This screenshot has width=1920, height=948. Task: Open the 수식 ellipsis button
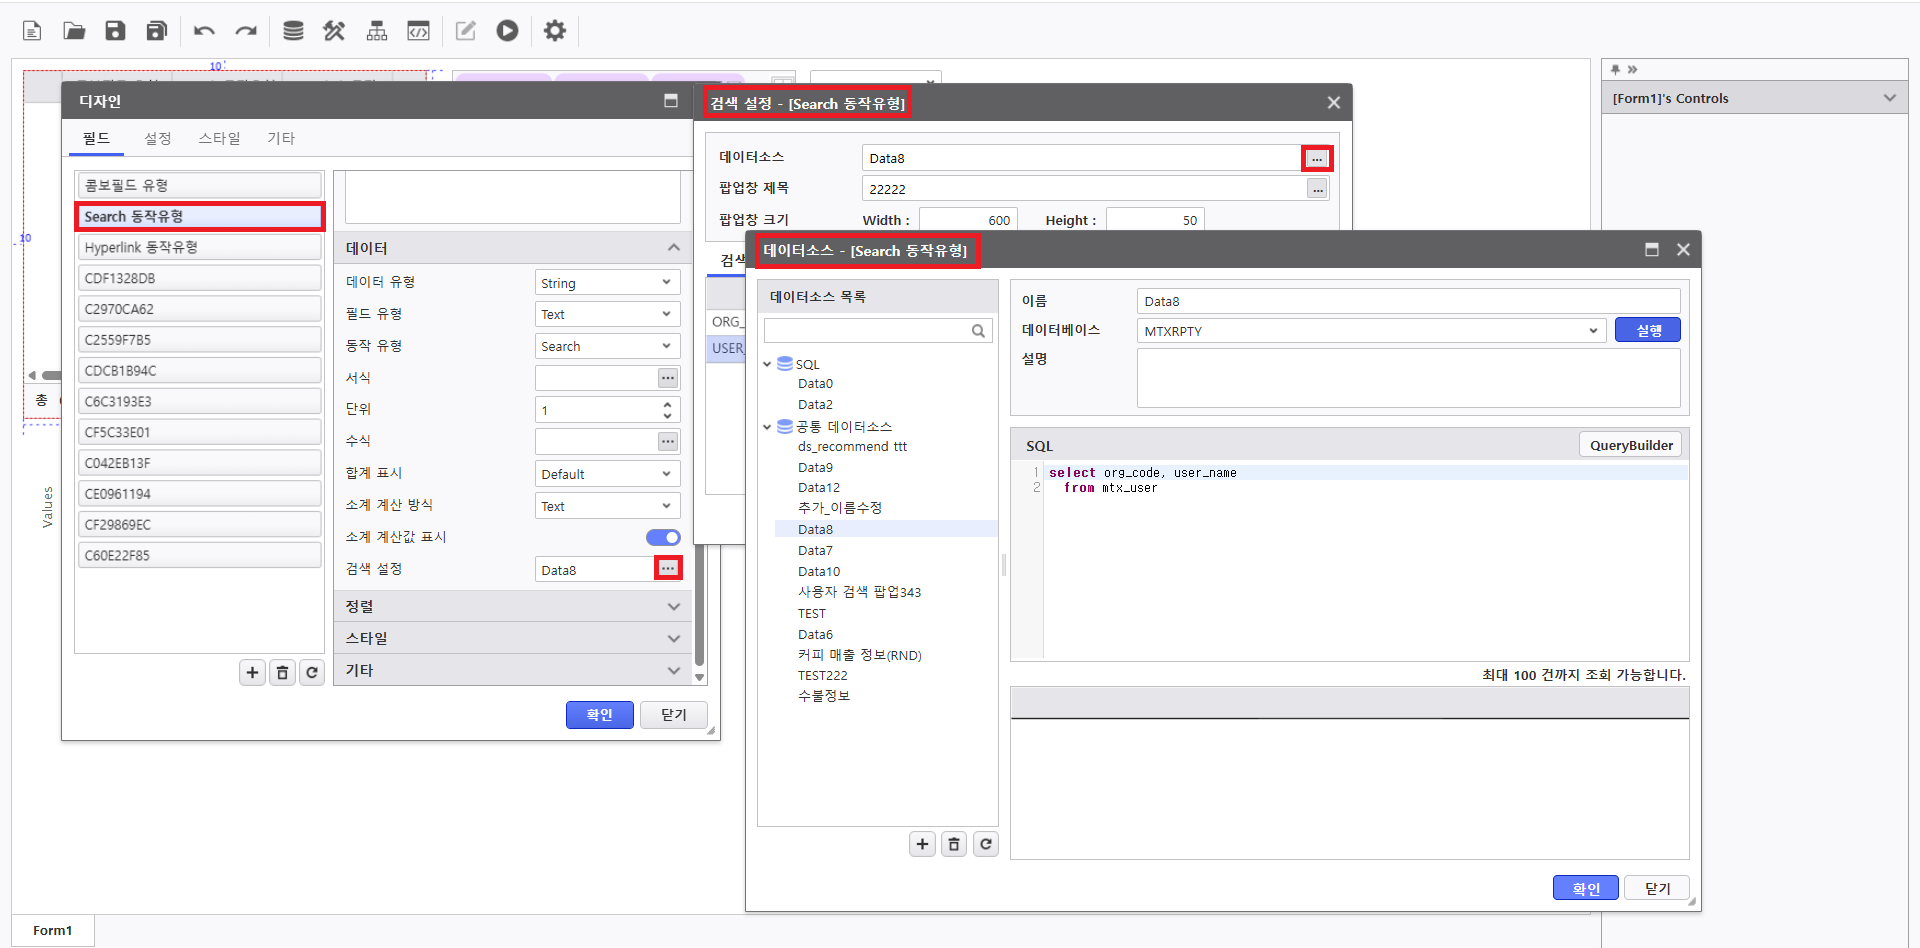point(668,441)
